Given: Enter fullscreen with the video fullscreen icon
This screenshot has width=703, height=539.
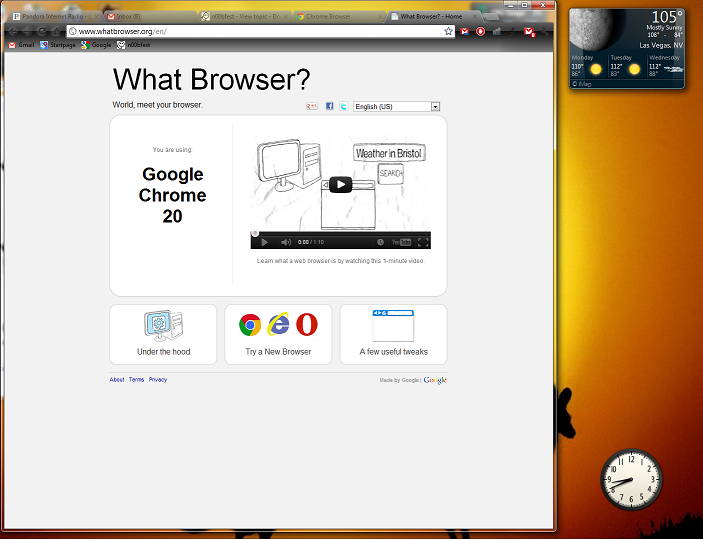Looking at the screenshot, I should tap(423, 242).
